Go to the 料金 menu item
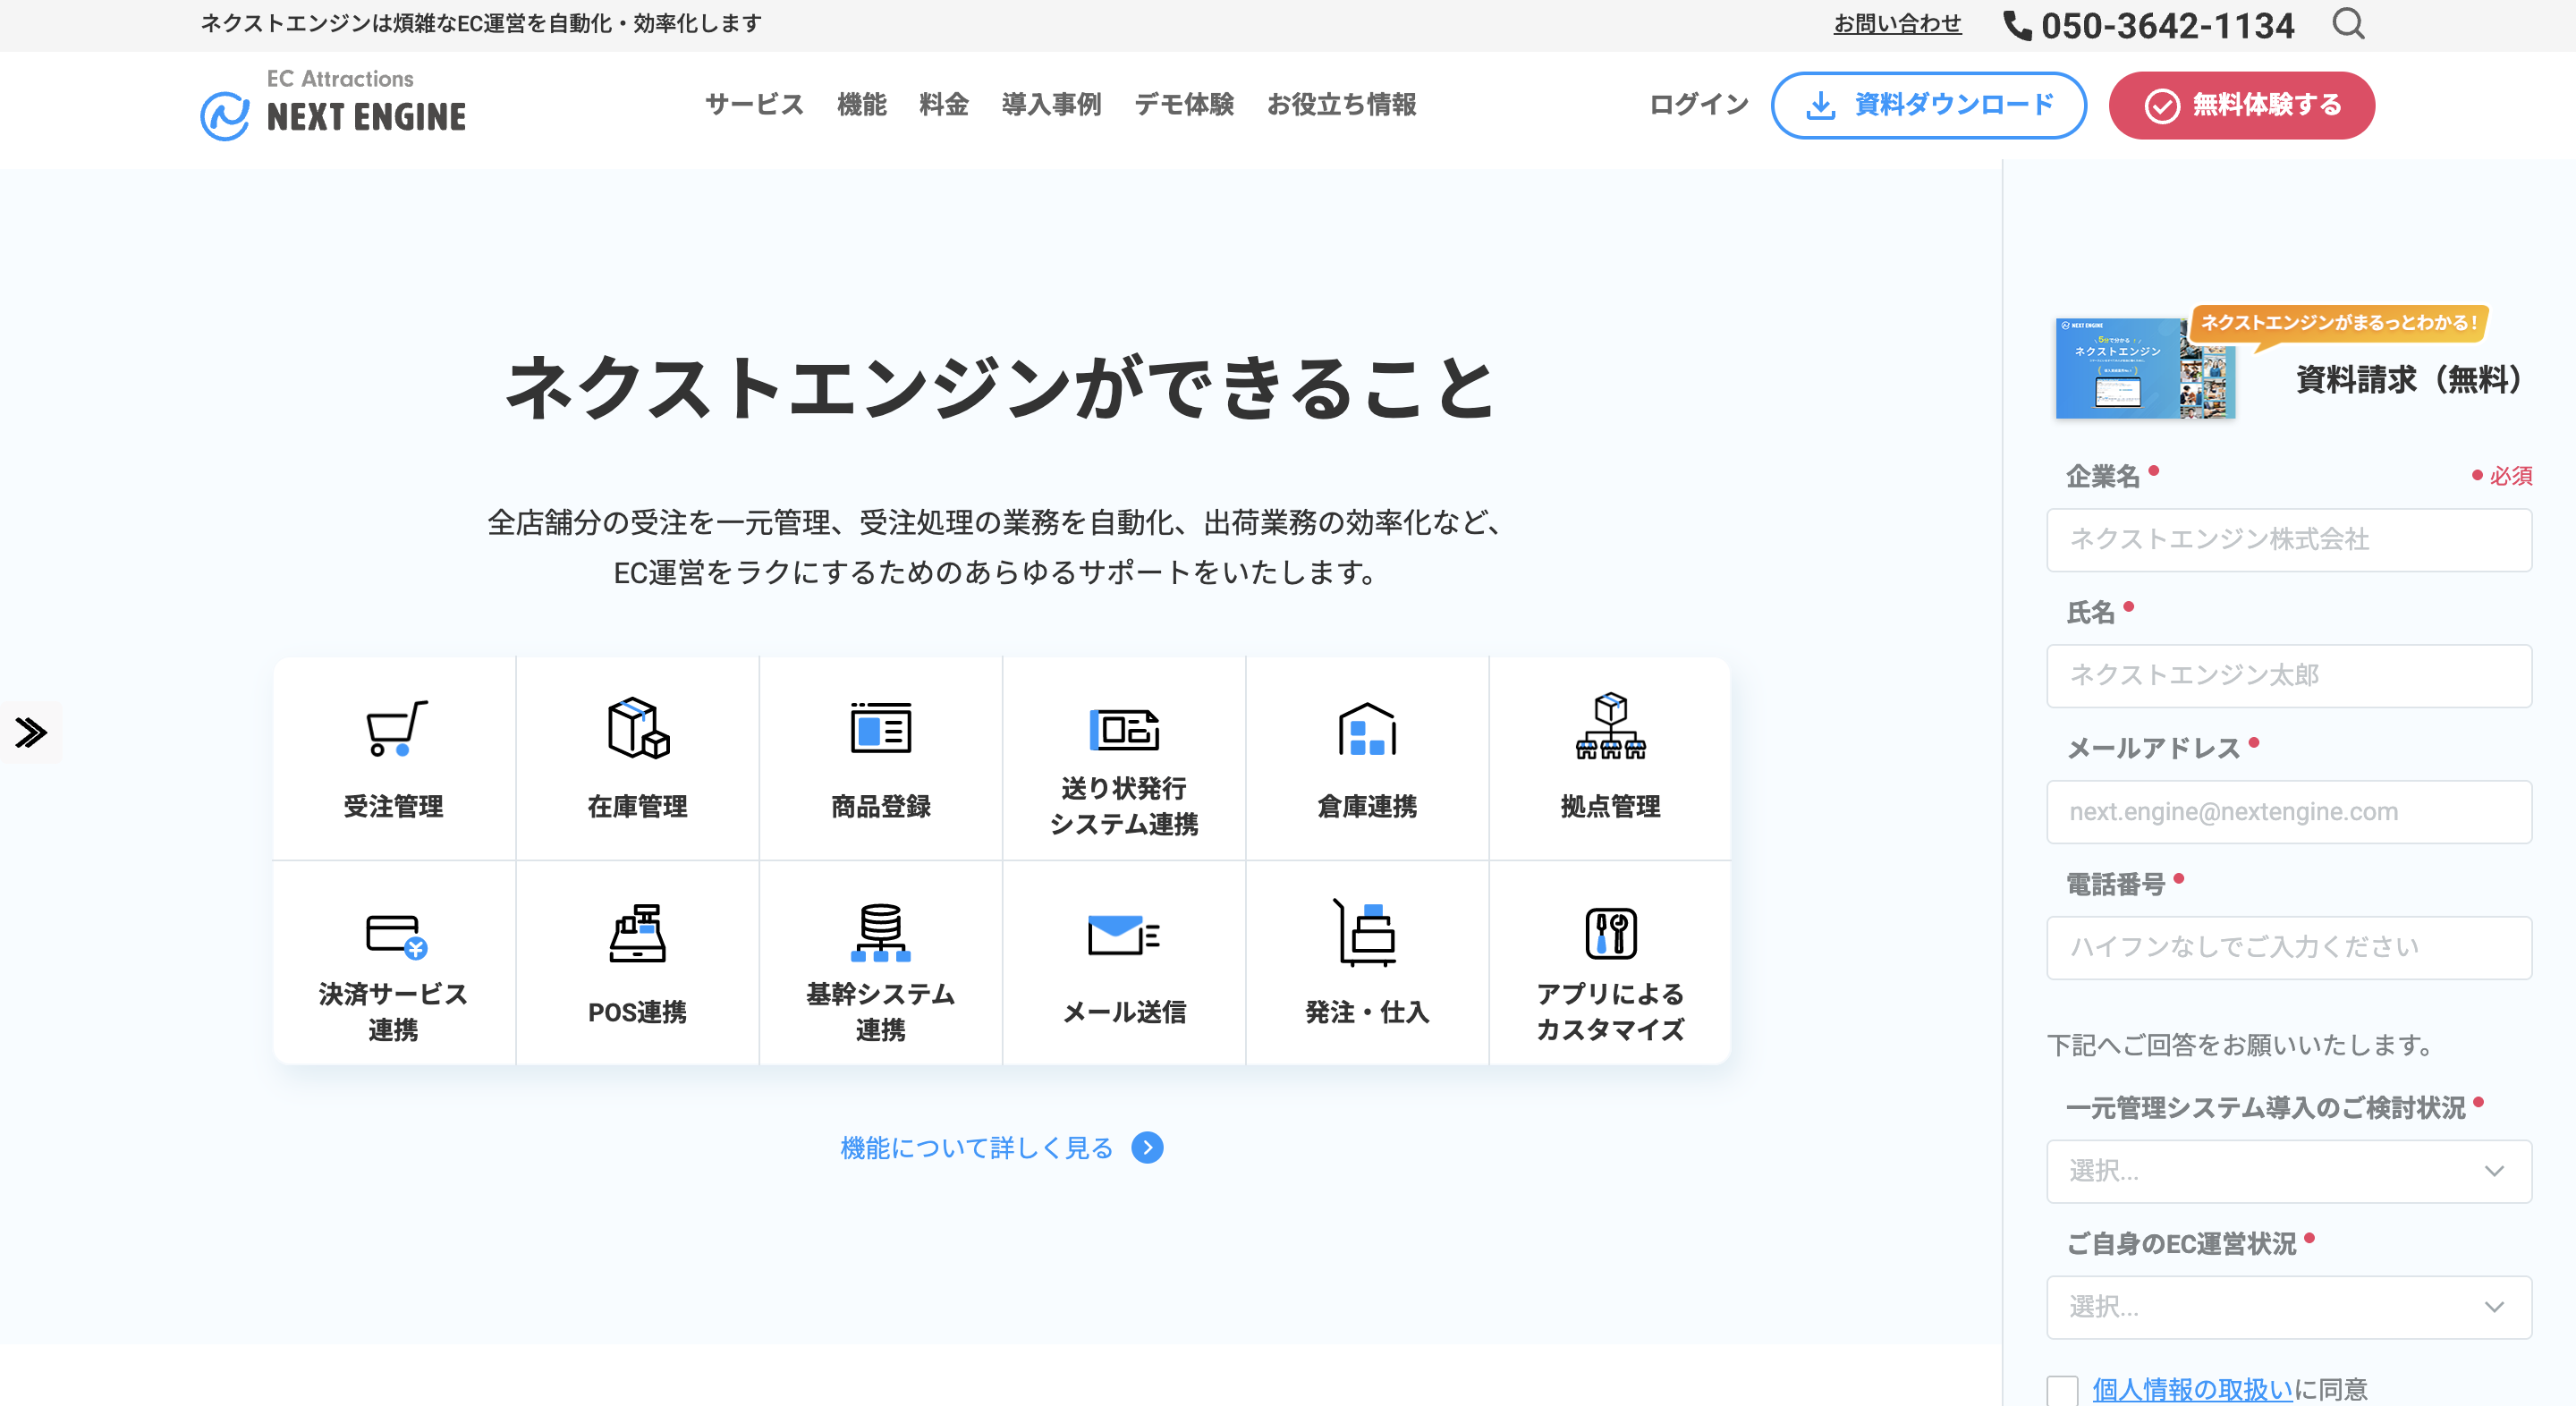The width and height of the screenshot is (2576, 1406). coord(943,104)
